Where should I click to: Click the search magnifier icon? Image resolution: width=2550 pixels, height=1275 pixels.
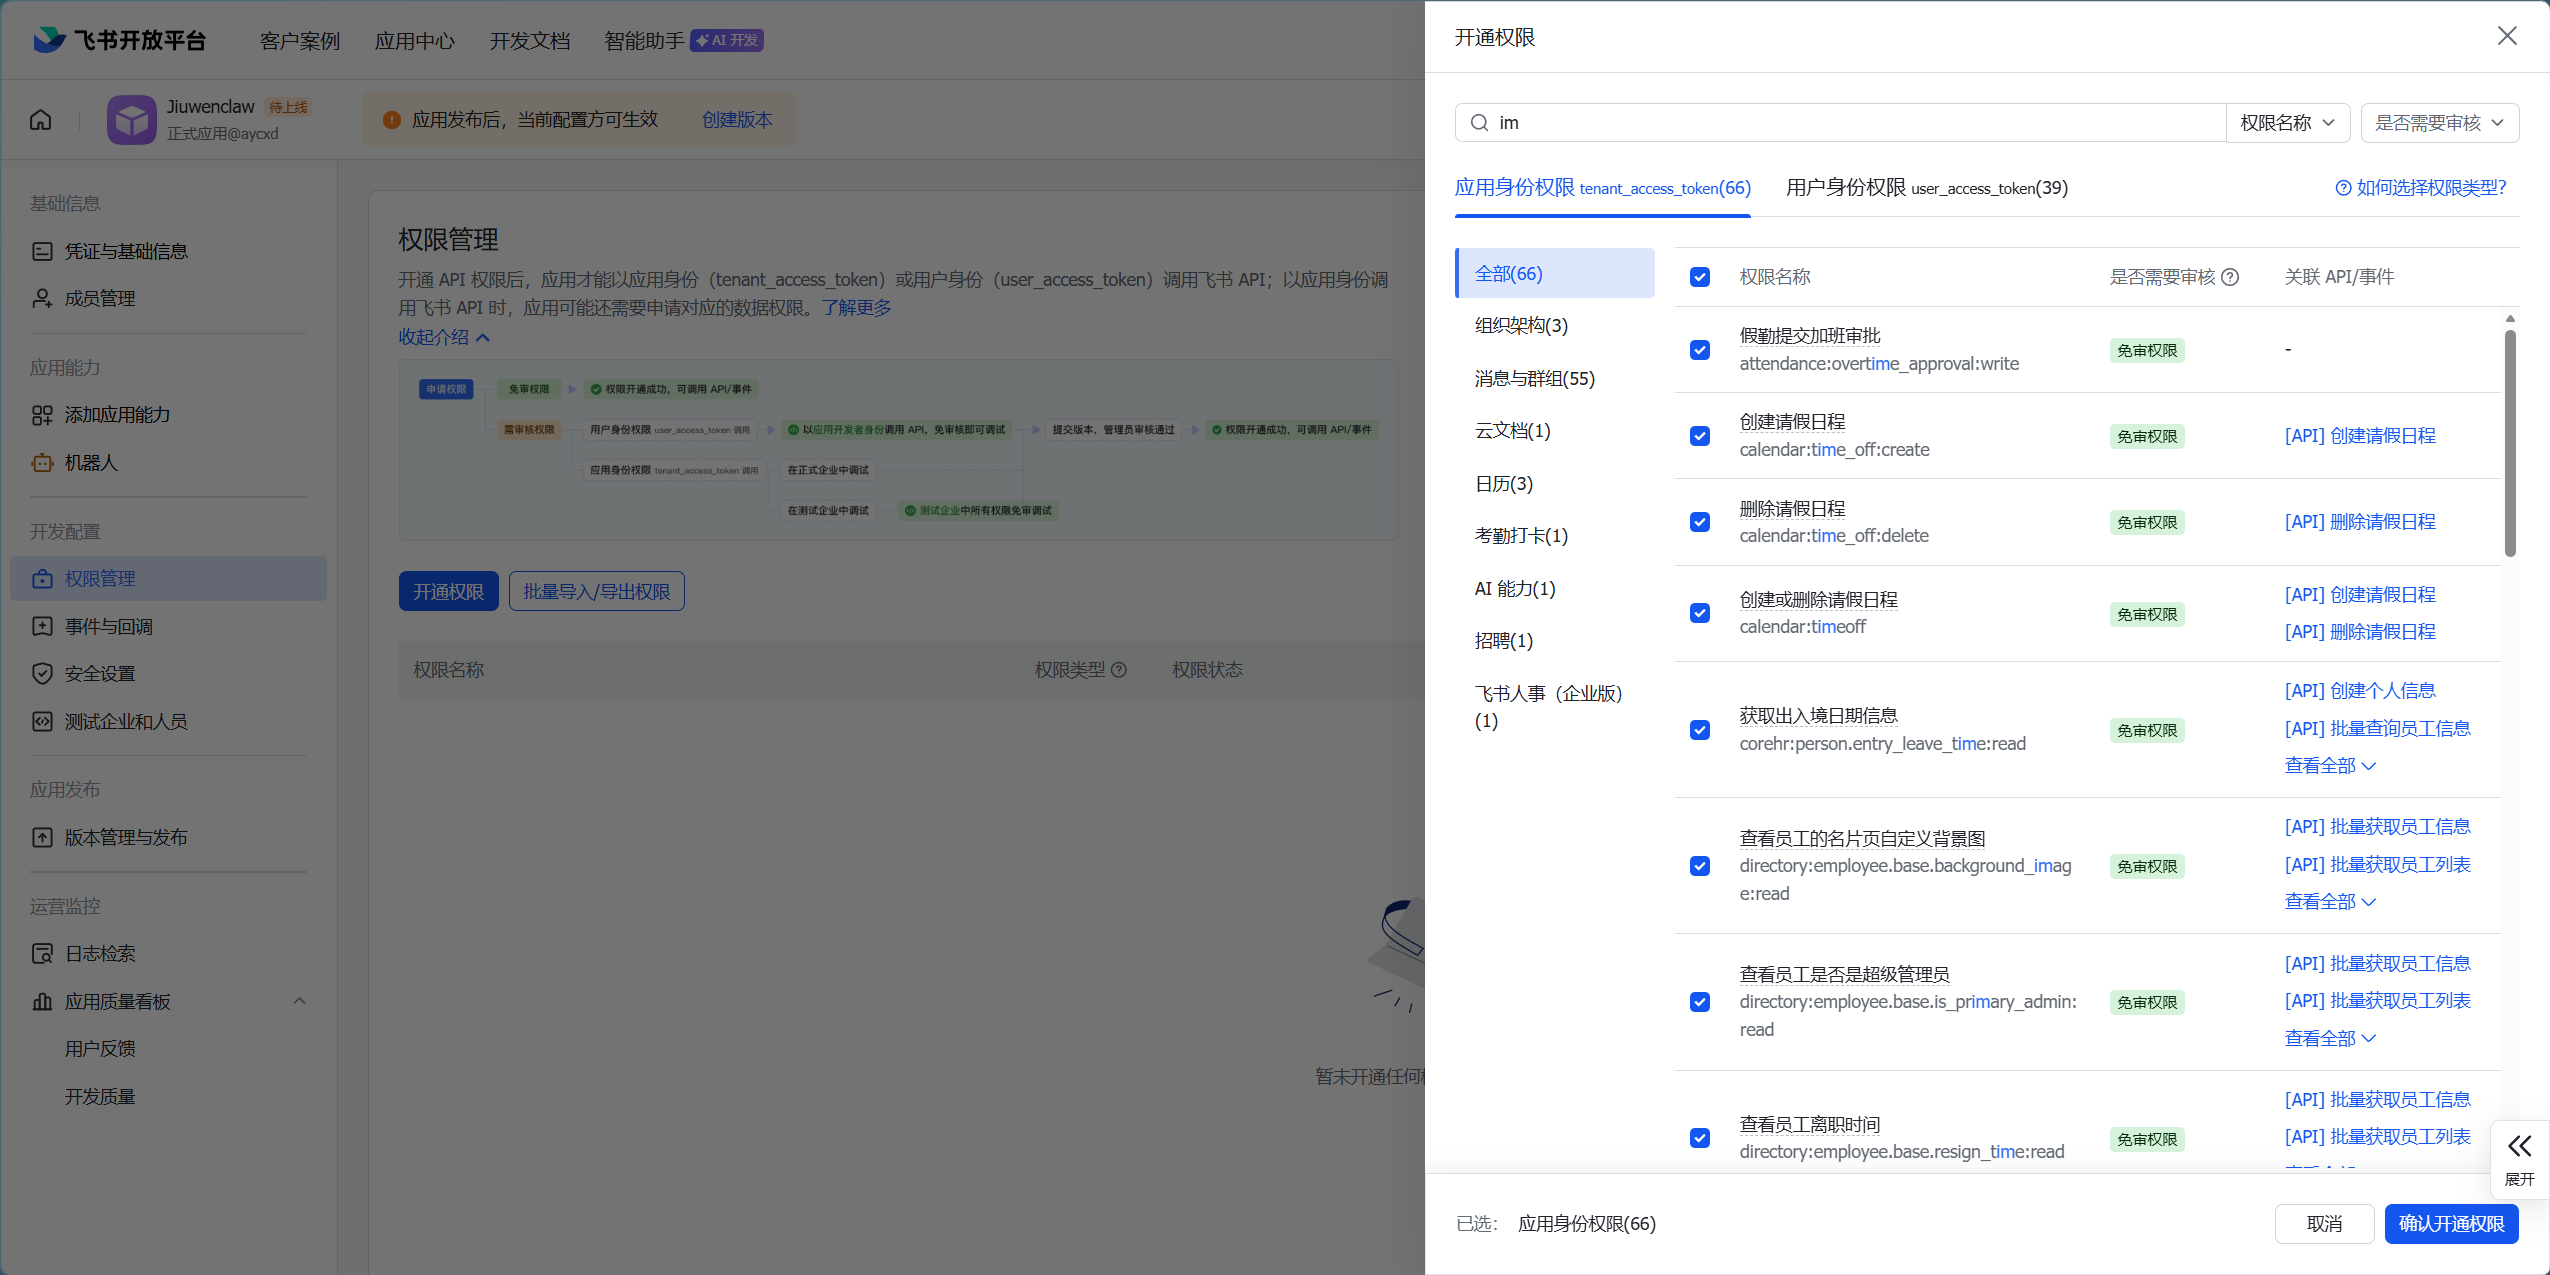point(1479,123)
